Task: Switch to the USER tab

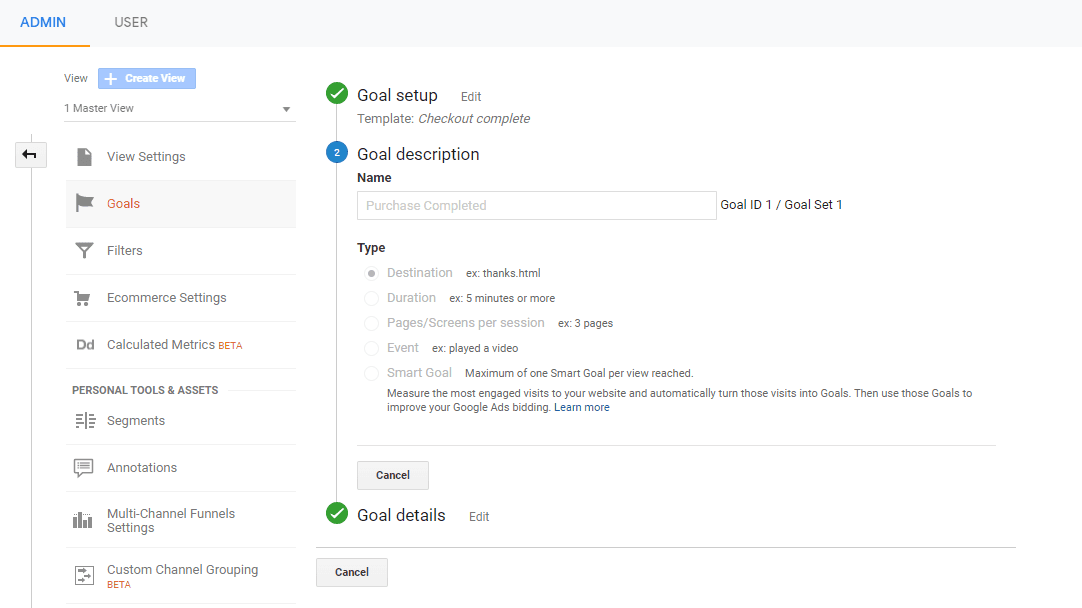Action: click(x=130, y=22)
